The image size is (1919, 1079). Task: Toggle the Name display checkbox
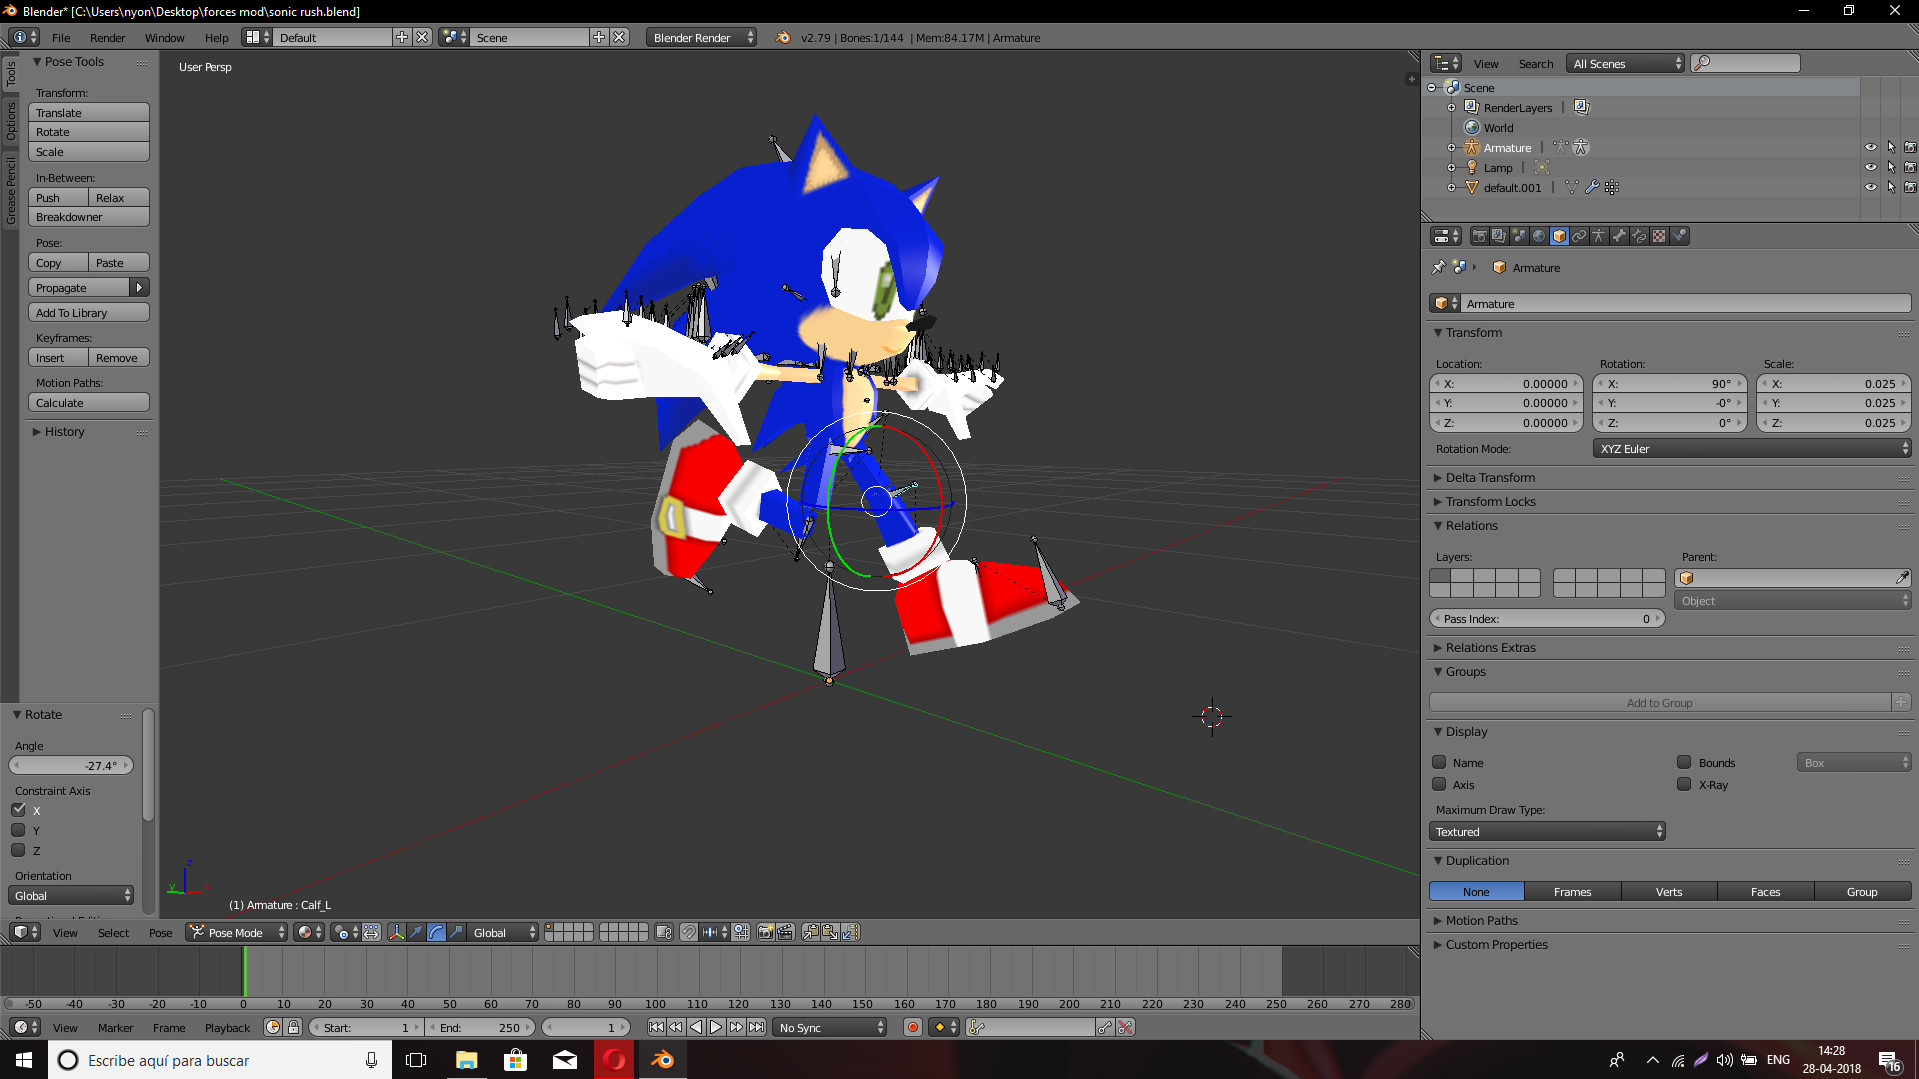click(1439, 762)
